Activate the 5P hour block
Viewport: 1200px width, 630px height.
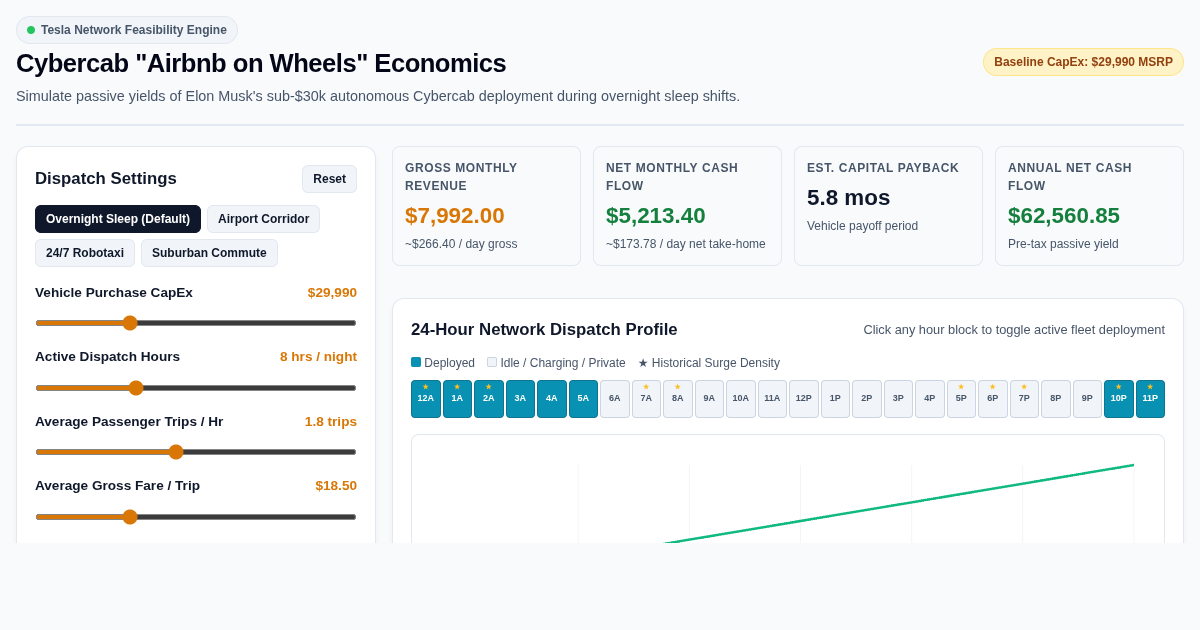[x=961, y=399]
